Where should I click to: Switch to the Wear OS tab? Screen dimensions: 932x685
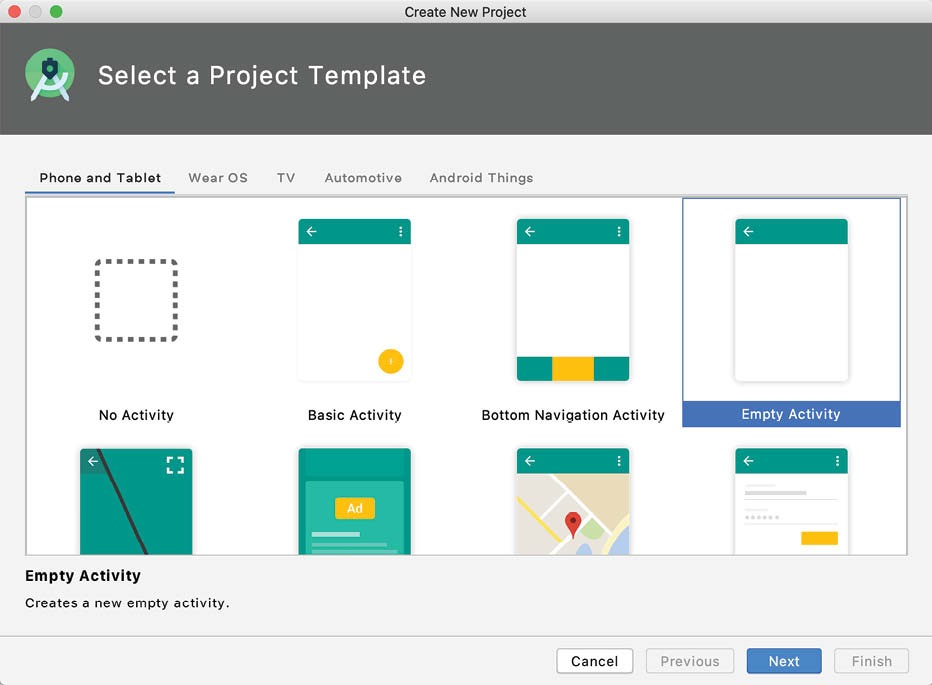(x=218, y=178)
